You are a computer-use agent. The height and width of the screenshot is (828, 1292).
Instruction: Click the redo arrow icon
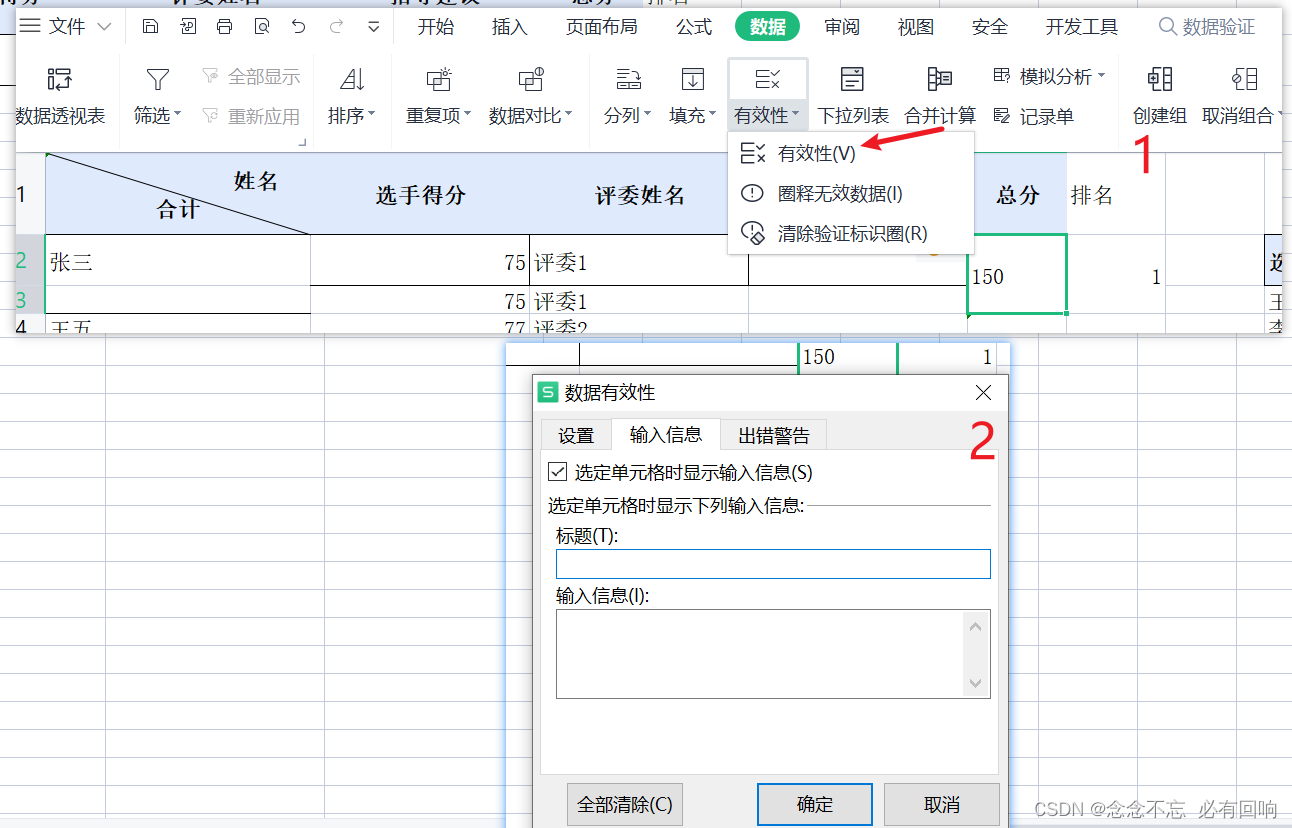point(336,27)
